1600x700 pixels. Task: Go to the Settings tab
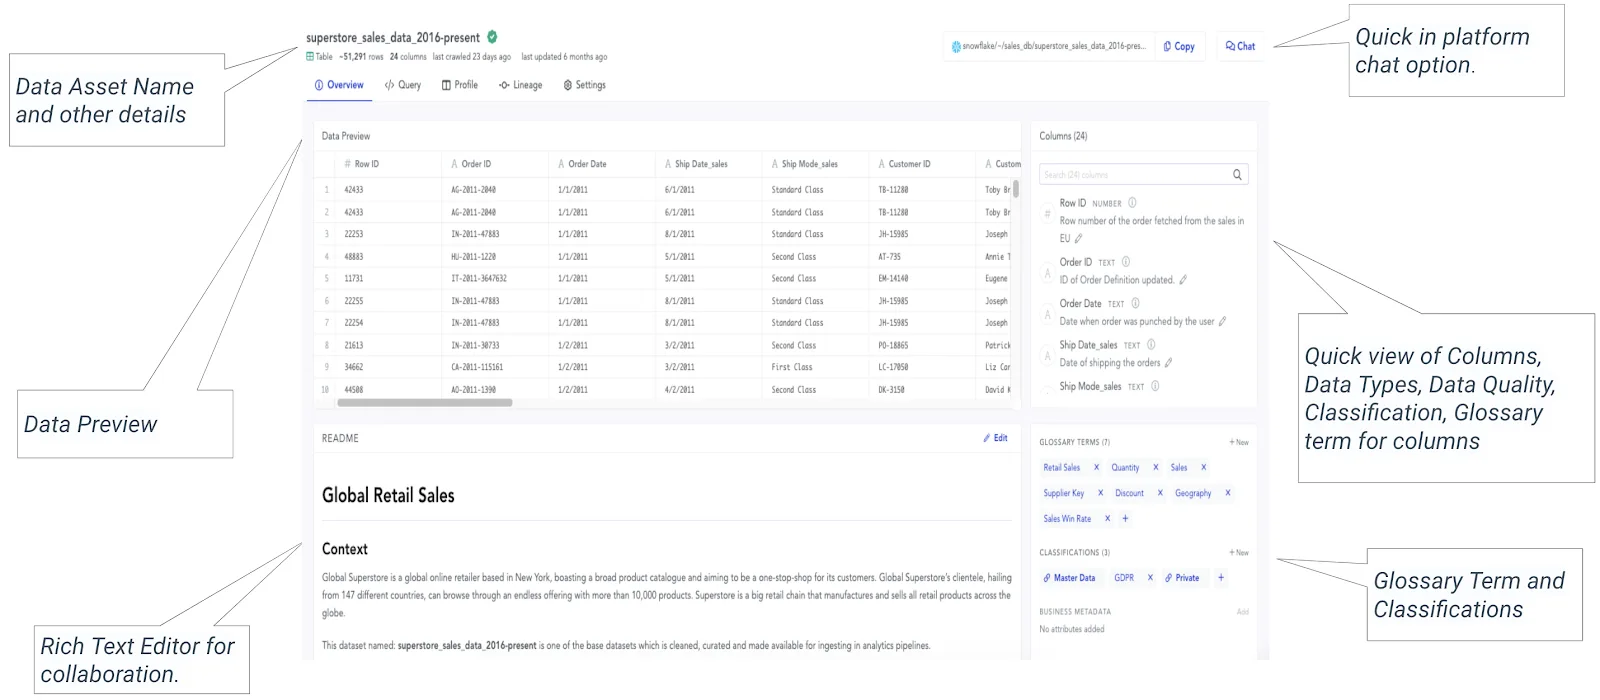(x=585, y=85)
